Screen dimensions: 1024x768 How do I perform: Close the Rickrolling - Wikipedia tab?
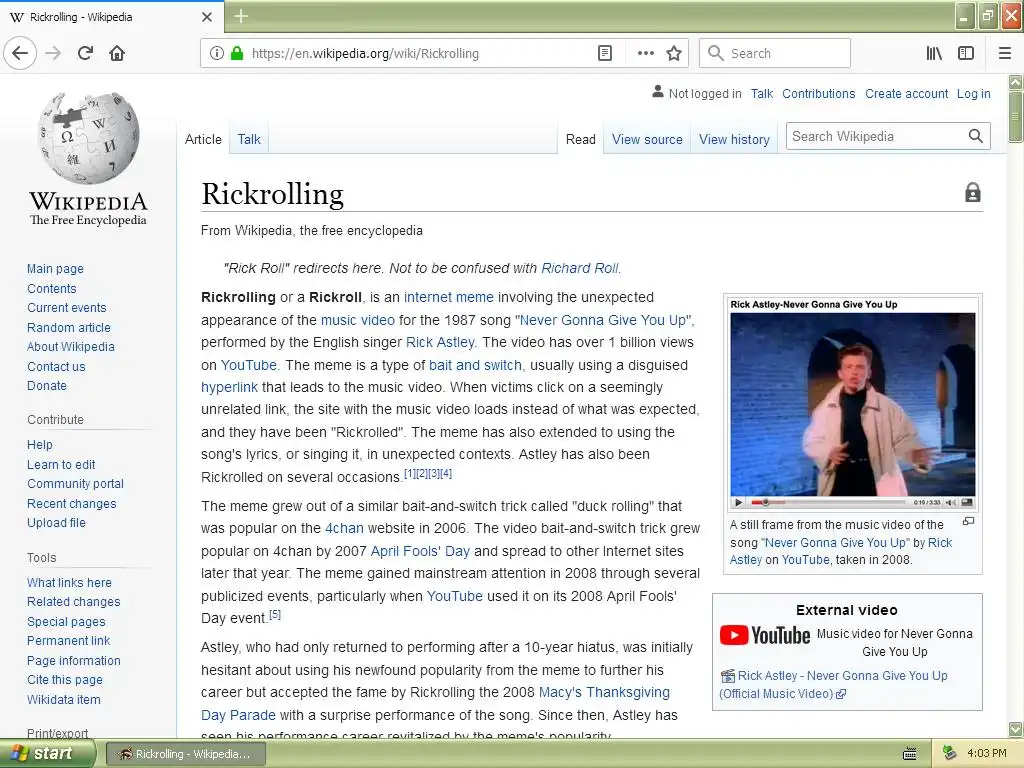[x=207, y=17]
